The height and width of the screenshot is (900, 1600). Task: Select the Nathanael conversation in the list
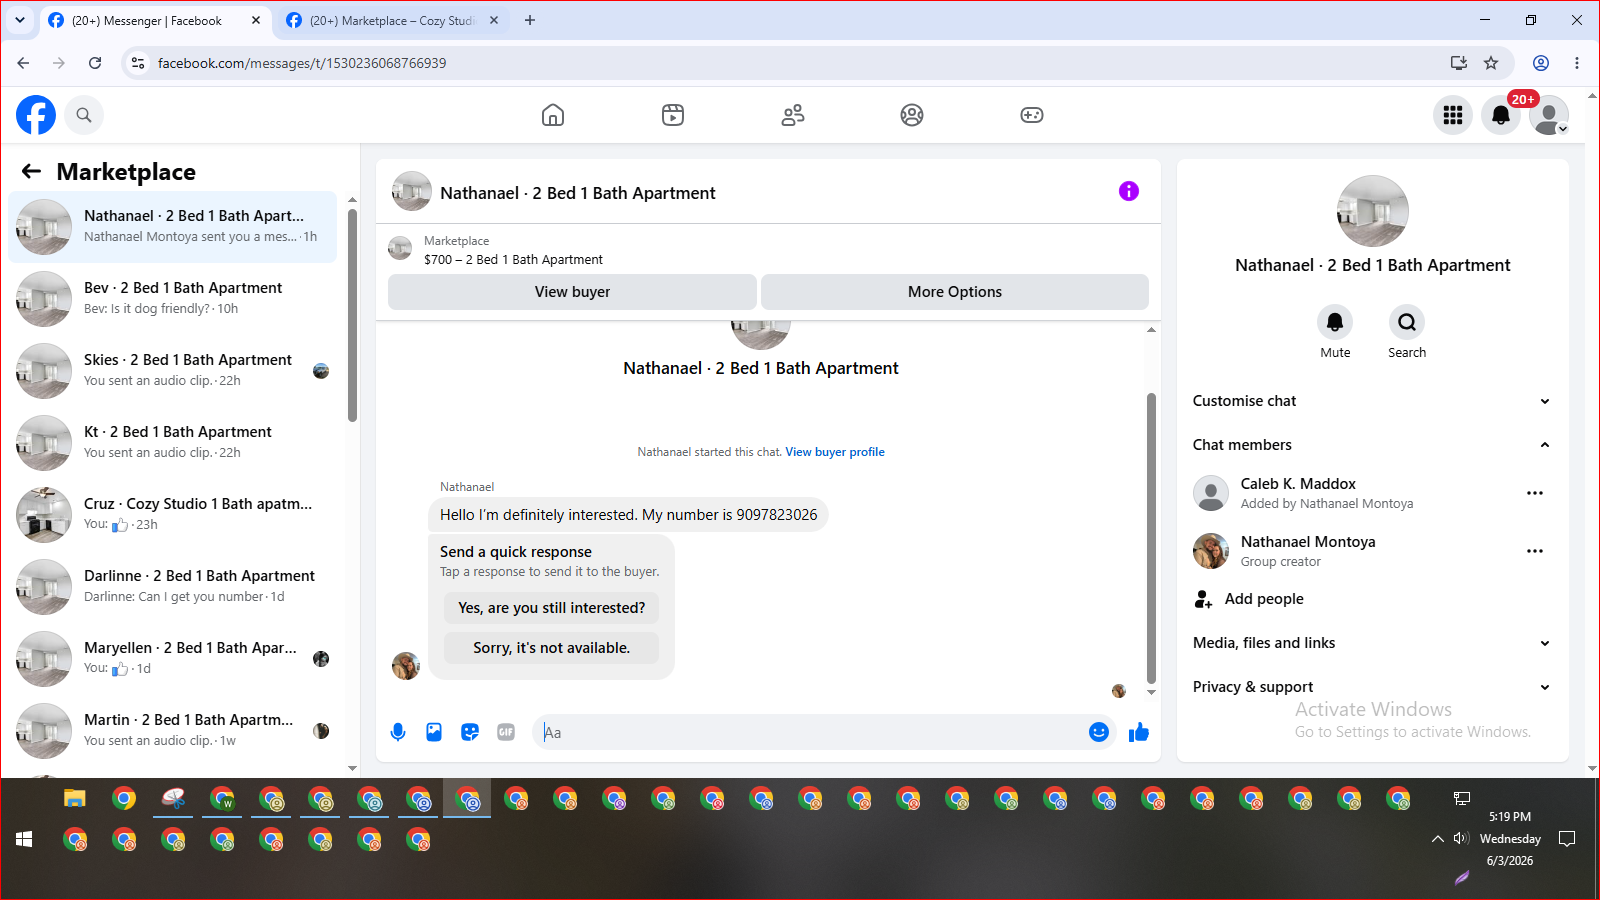173,227
